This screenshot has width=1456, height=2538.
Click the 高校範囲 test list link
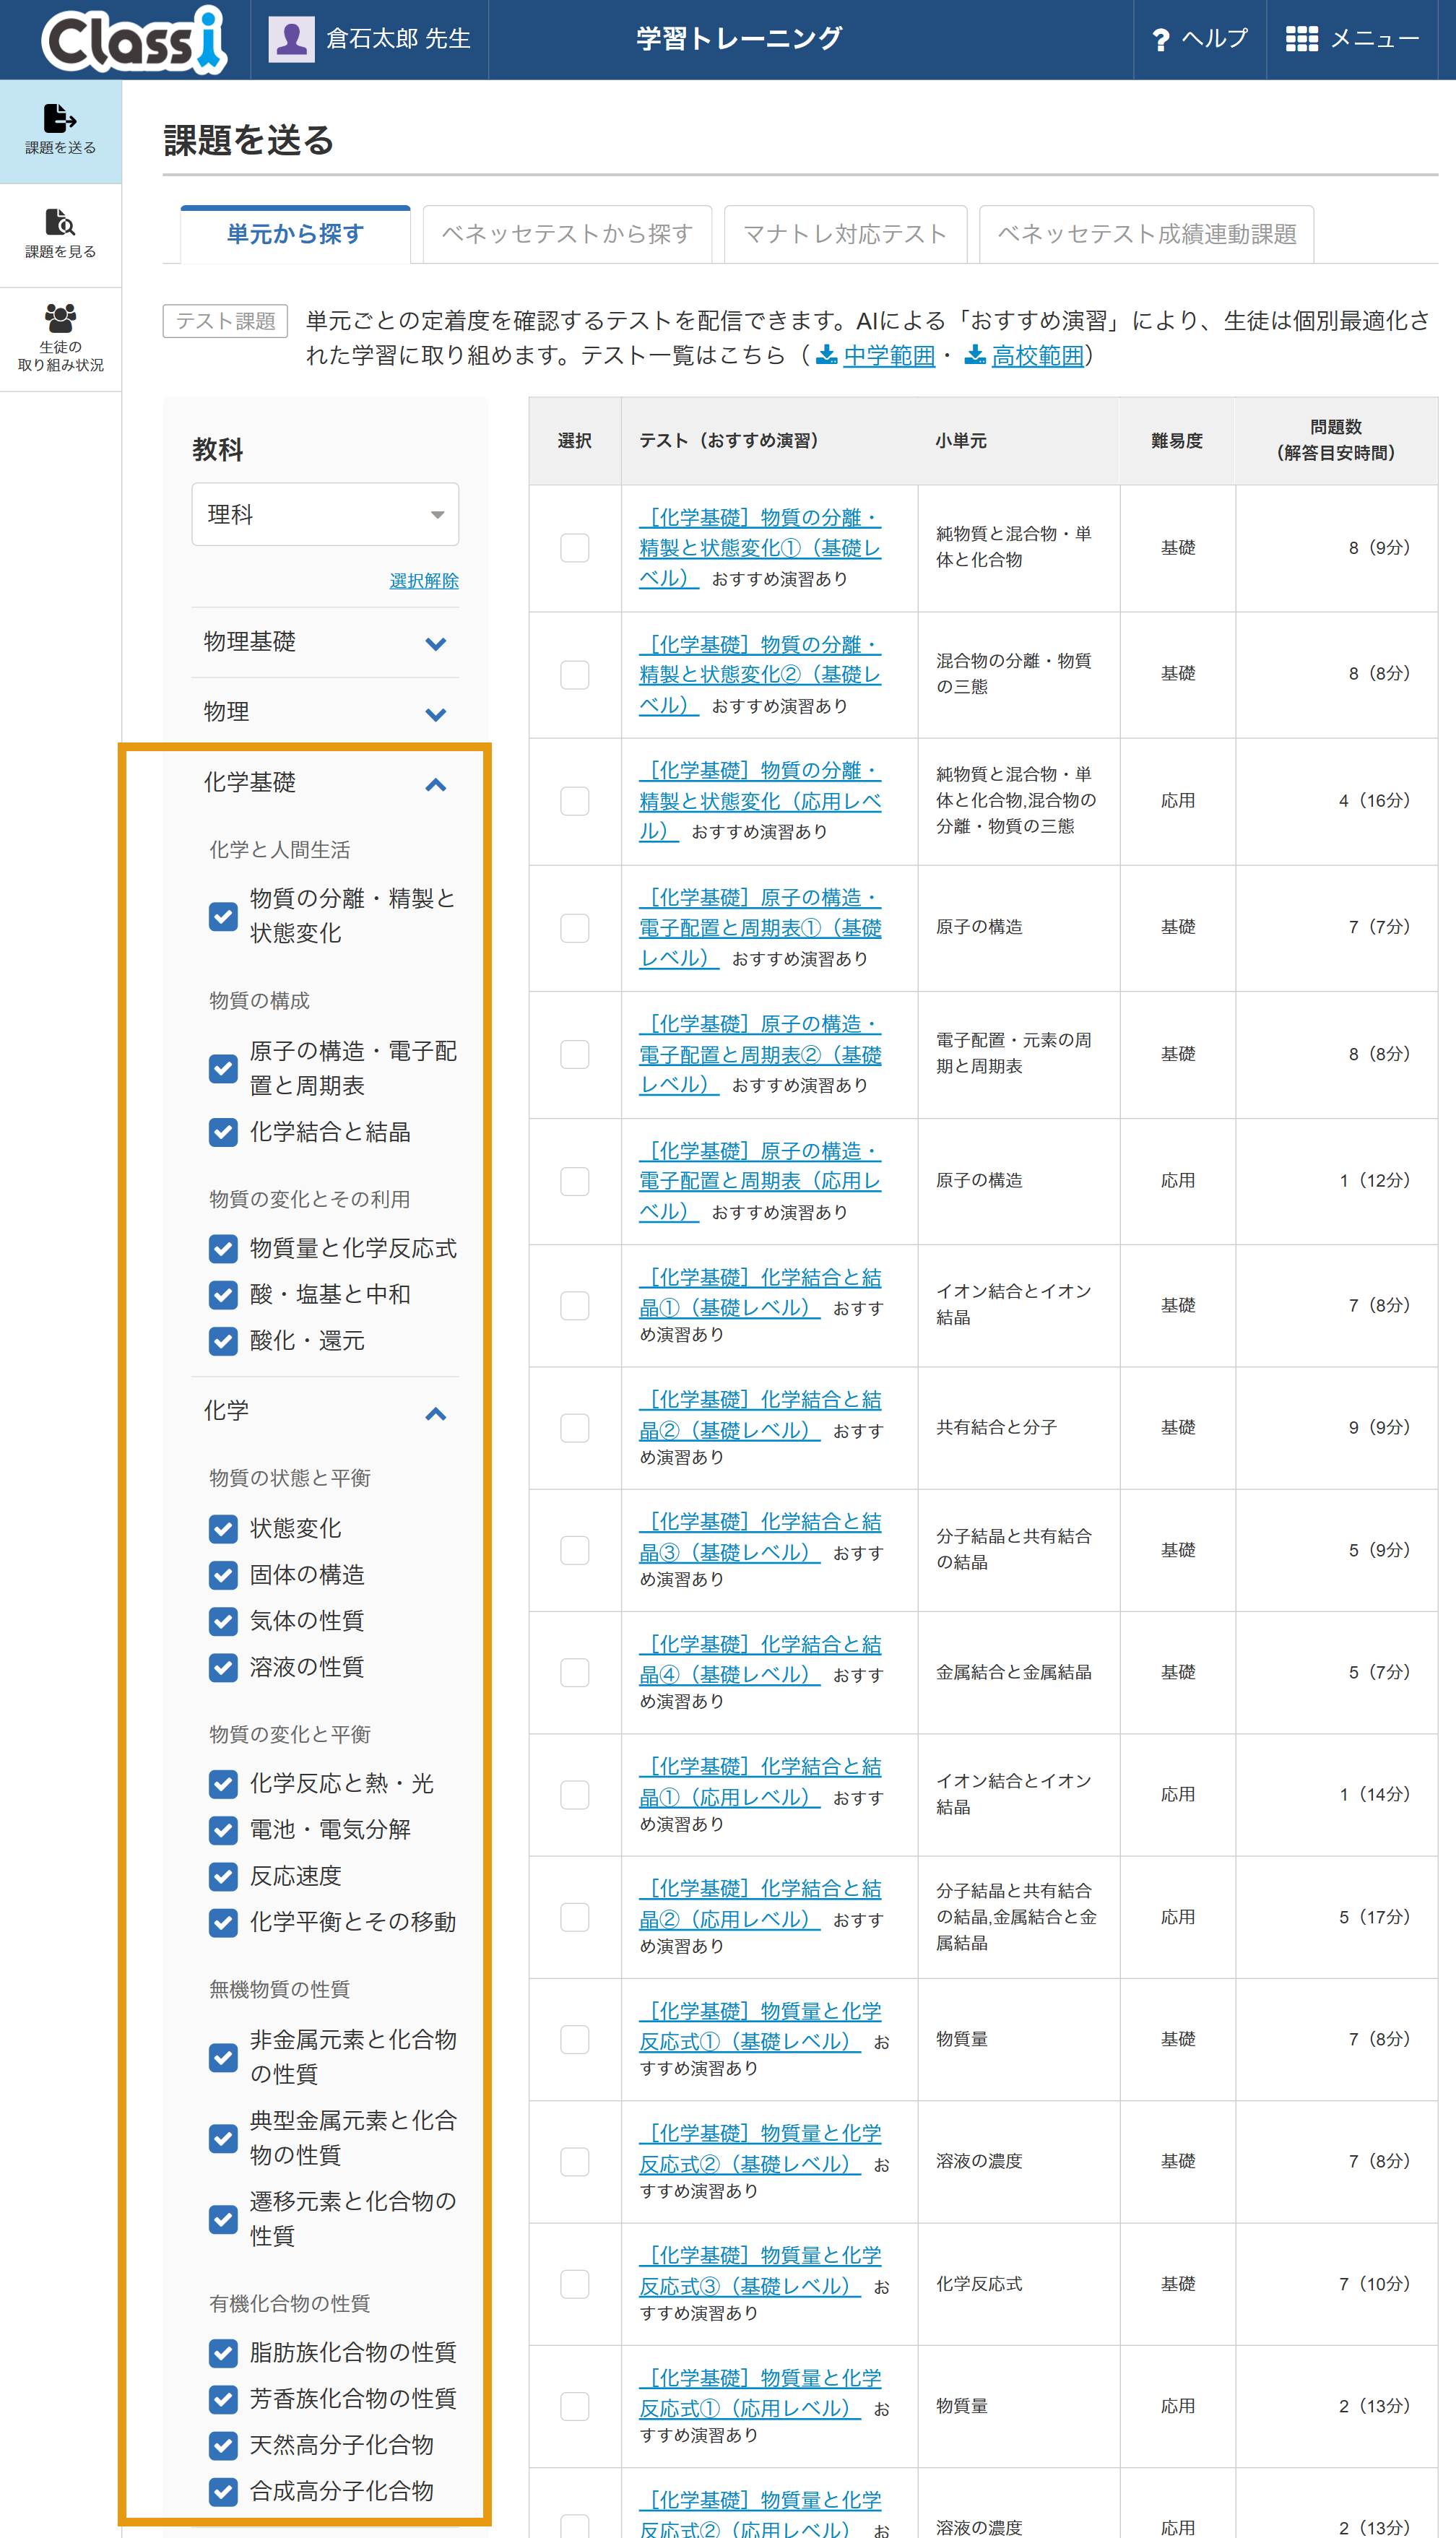click(1038, 355)
